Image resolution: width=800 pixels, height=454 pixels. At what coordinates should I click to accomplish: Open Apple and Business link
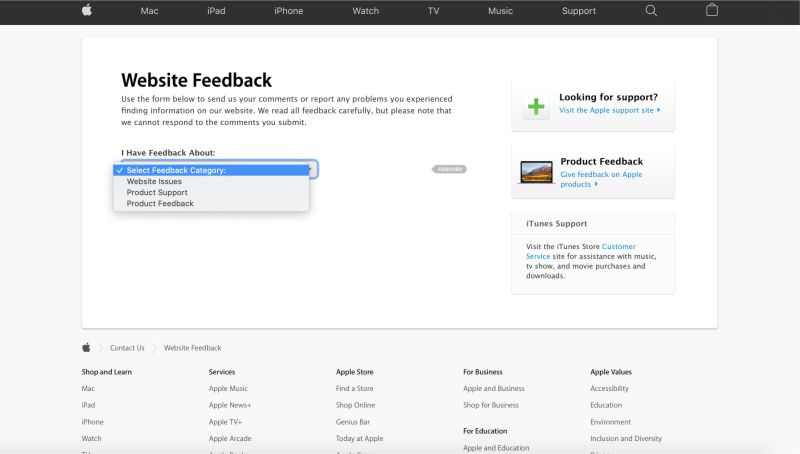(494, 389)
